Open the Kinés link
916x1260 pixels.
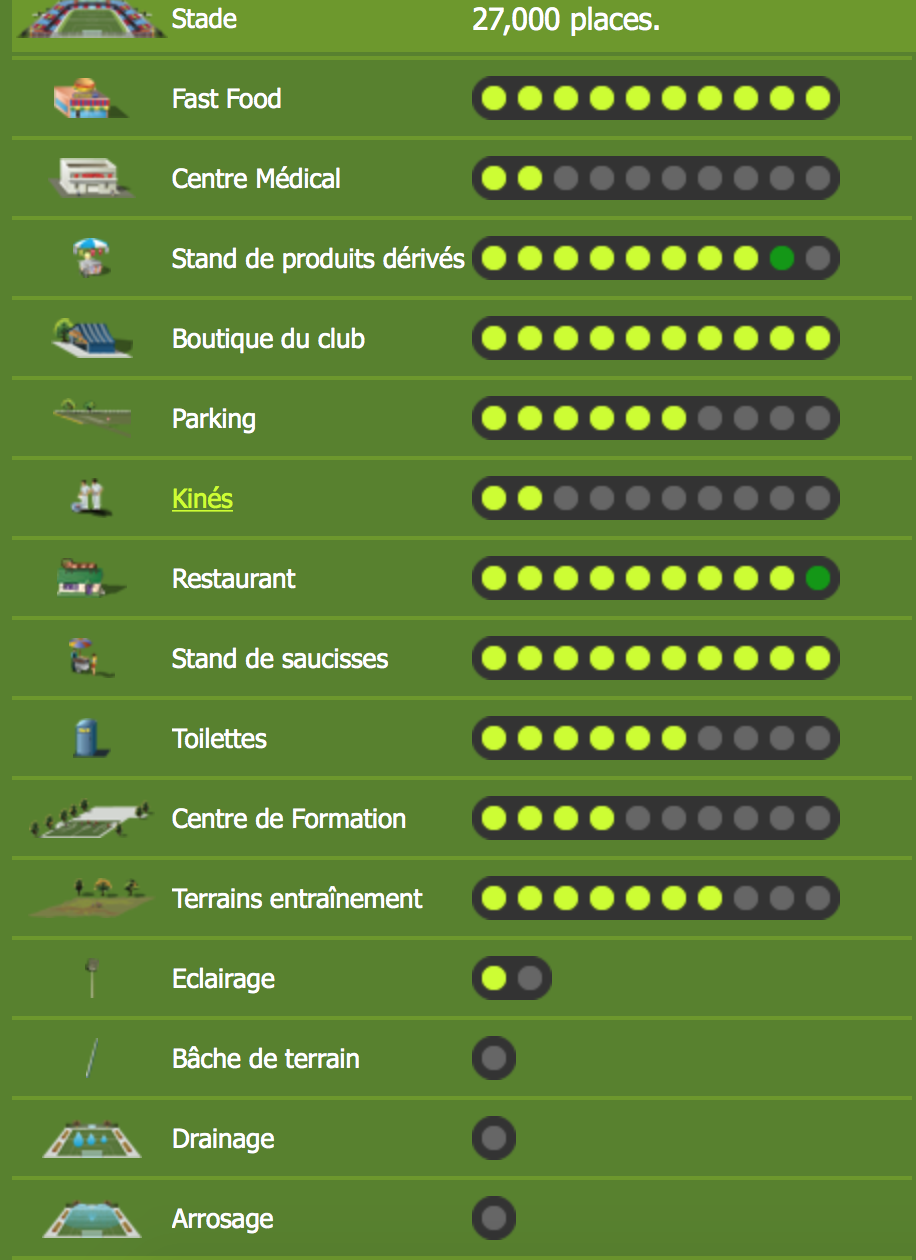click(202, 498)
